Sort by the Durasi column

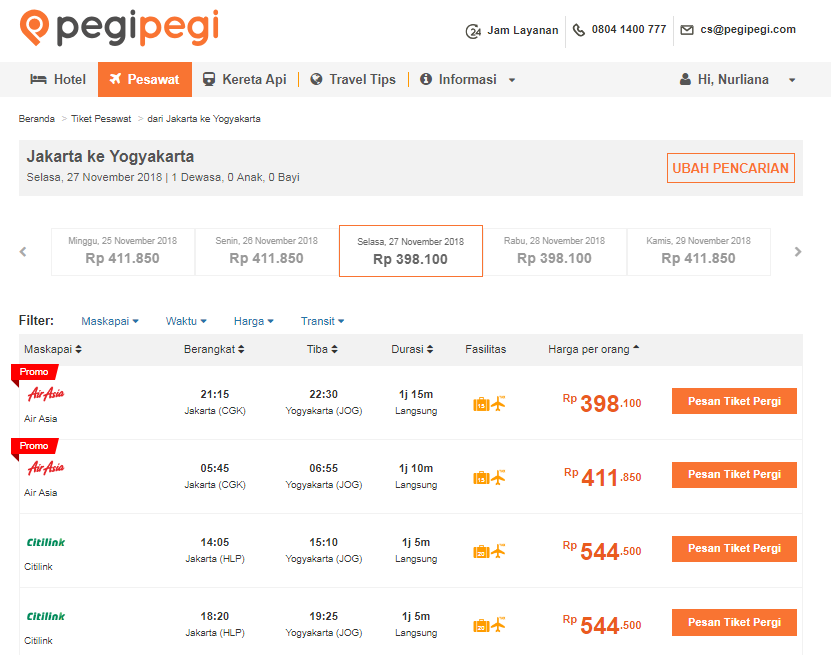(x=412, y=349)
